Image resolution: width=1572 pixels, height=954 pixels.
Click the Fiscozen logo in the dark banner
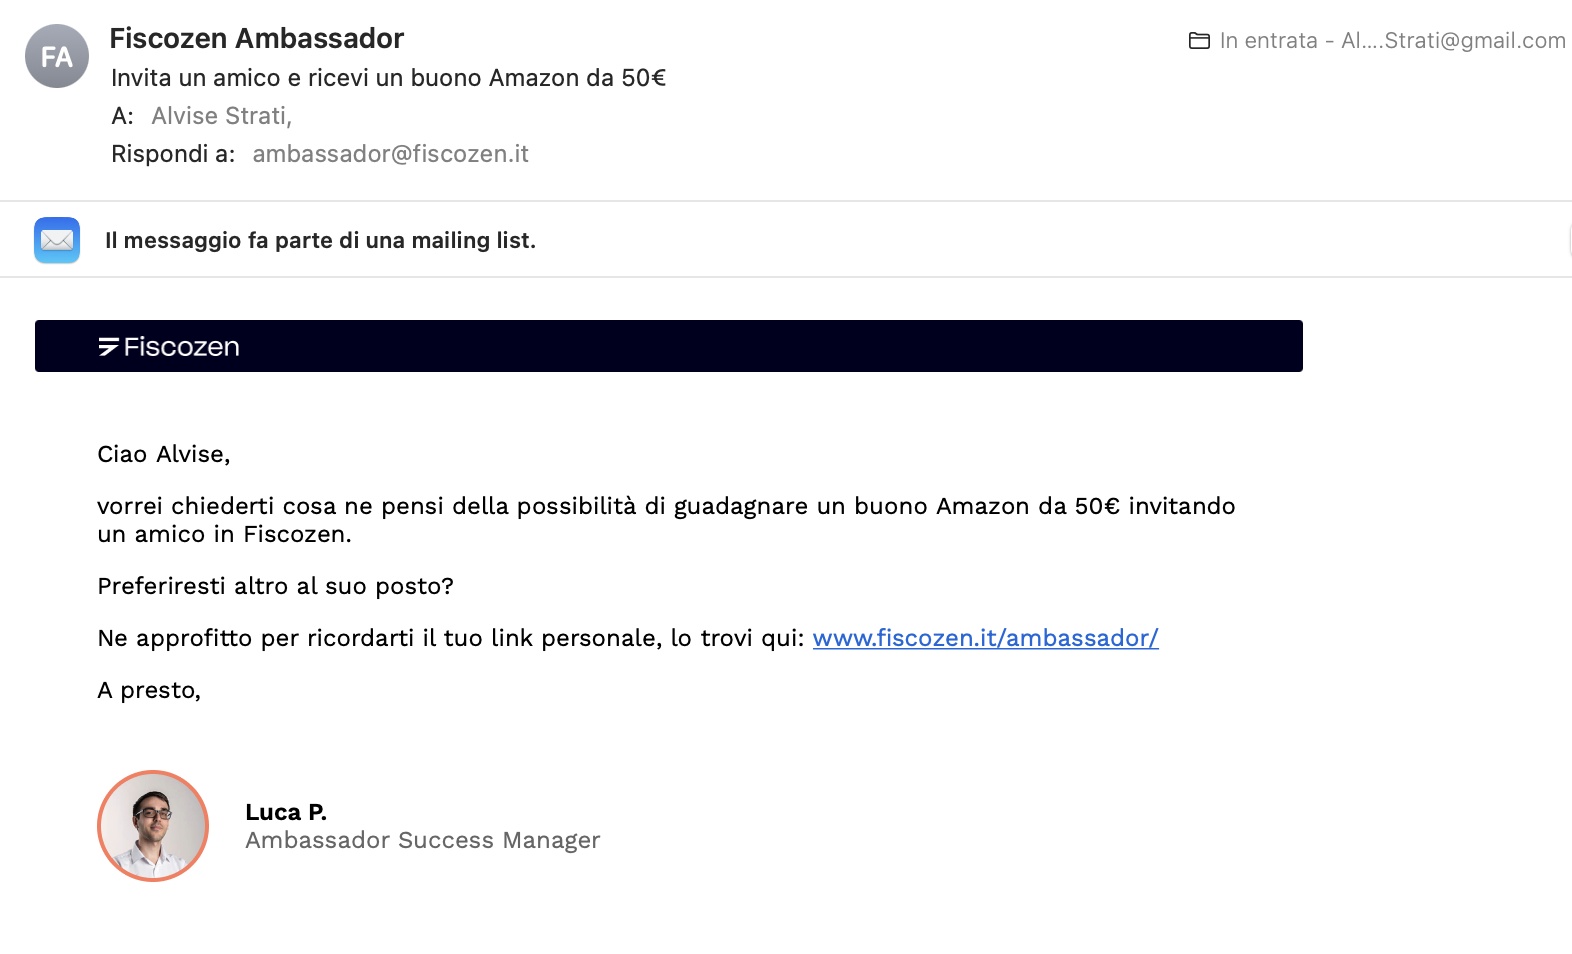[169, 347]
